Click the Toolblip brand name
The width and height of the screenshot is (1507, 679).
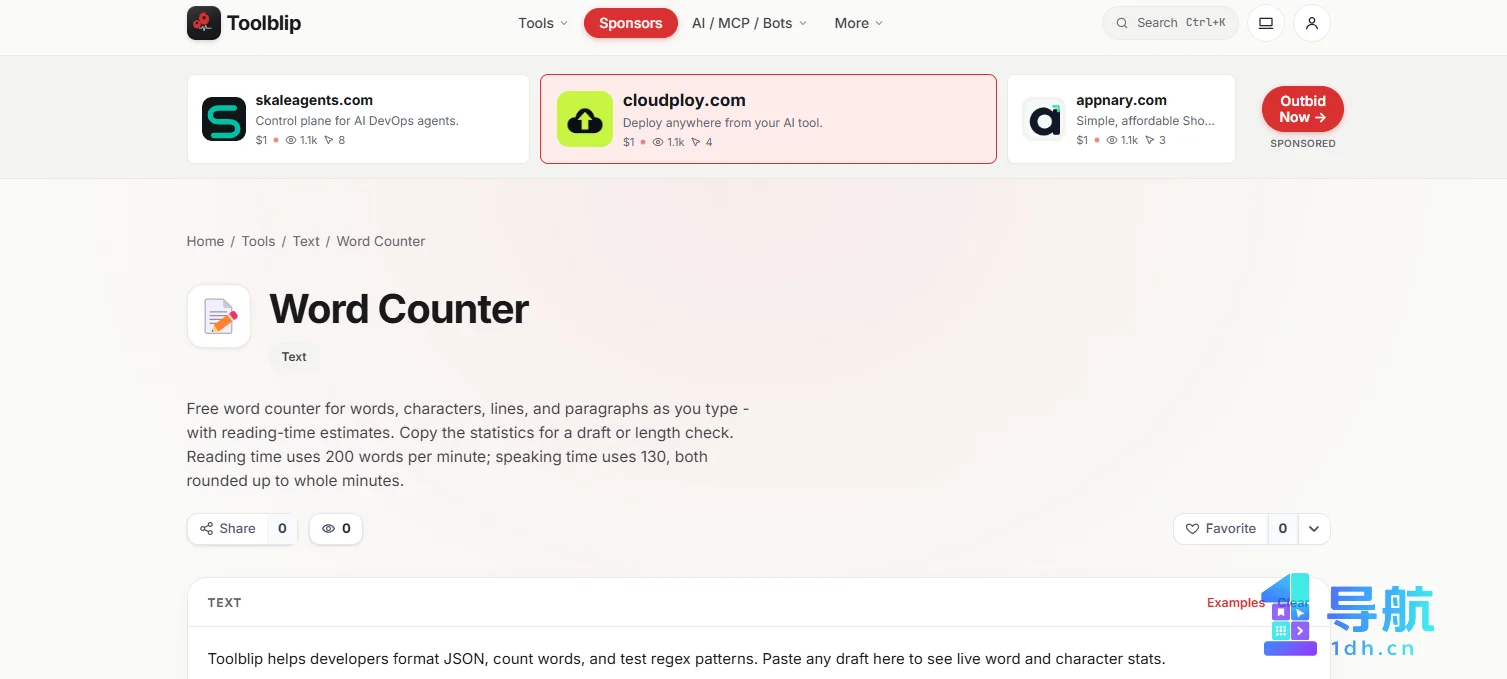(x=264, y=23)
